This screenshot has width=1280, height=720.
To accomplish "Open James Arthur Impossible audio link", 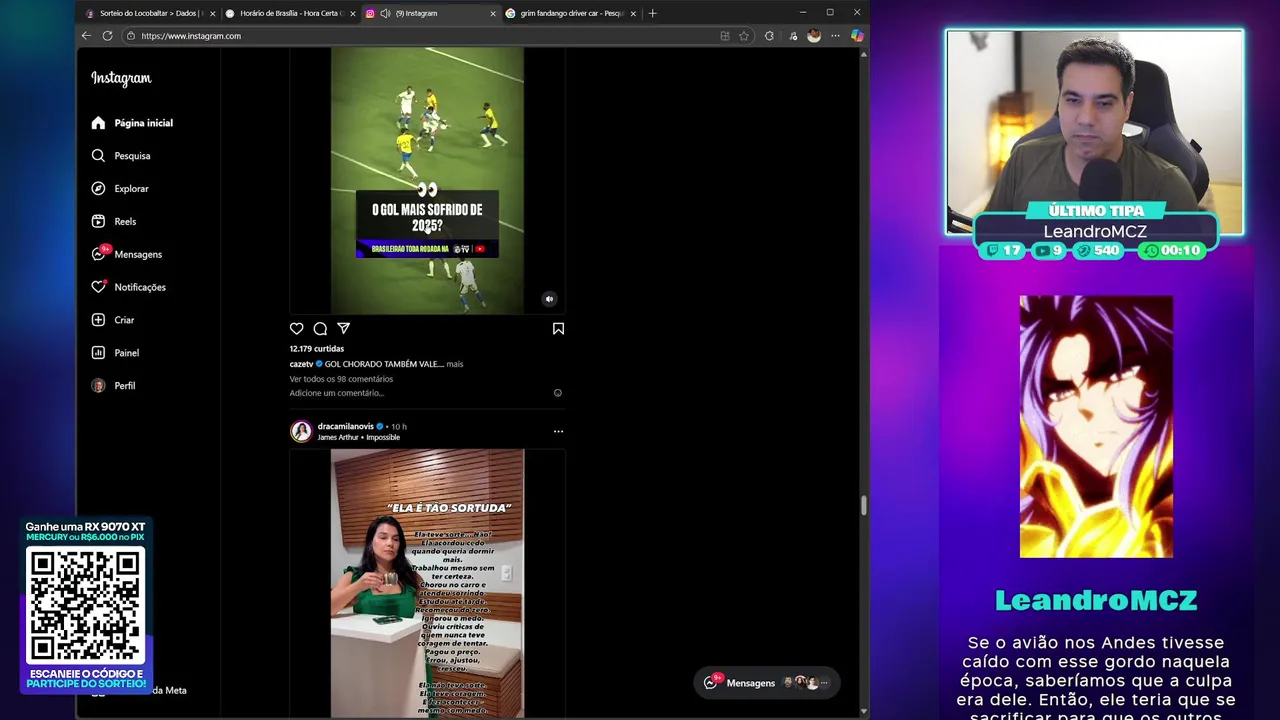I will click(358, 438).
